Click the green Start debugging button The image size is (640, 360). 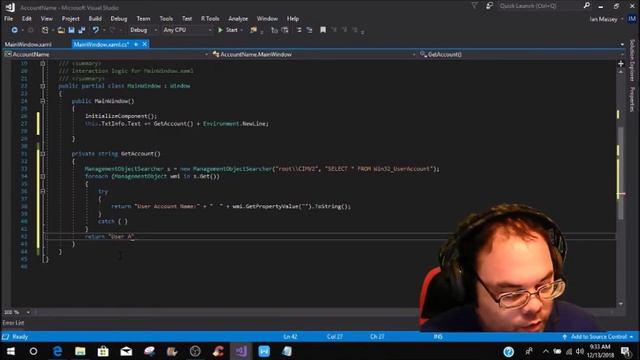click(x=228, y=30)
